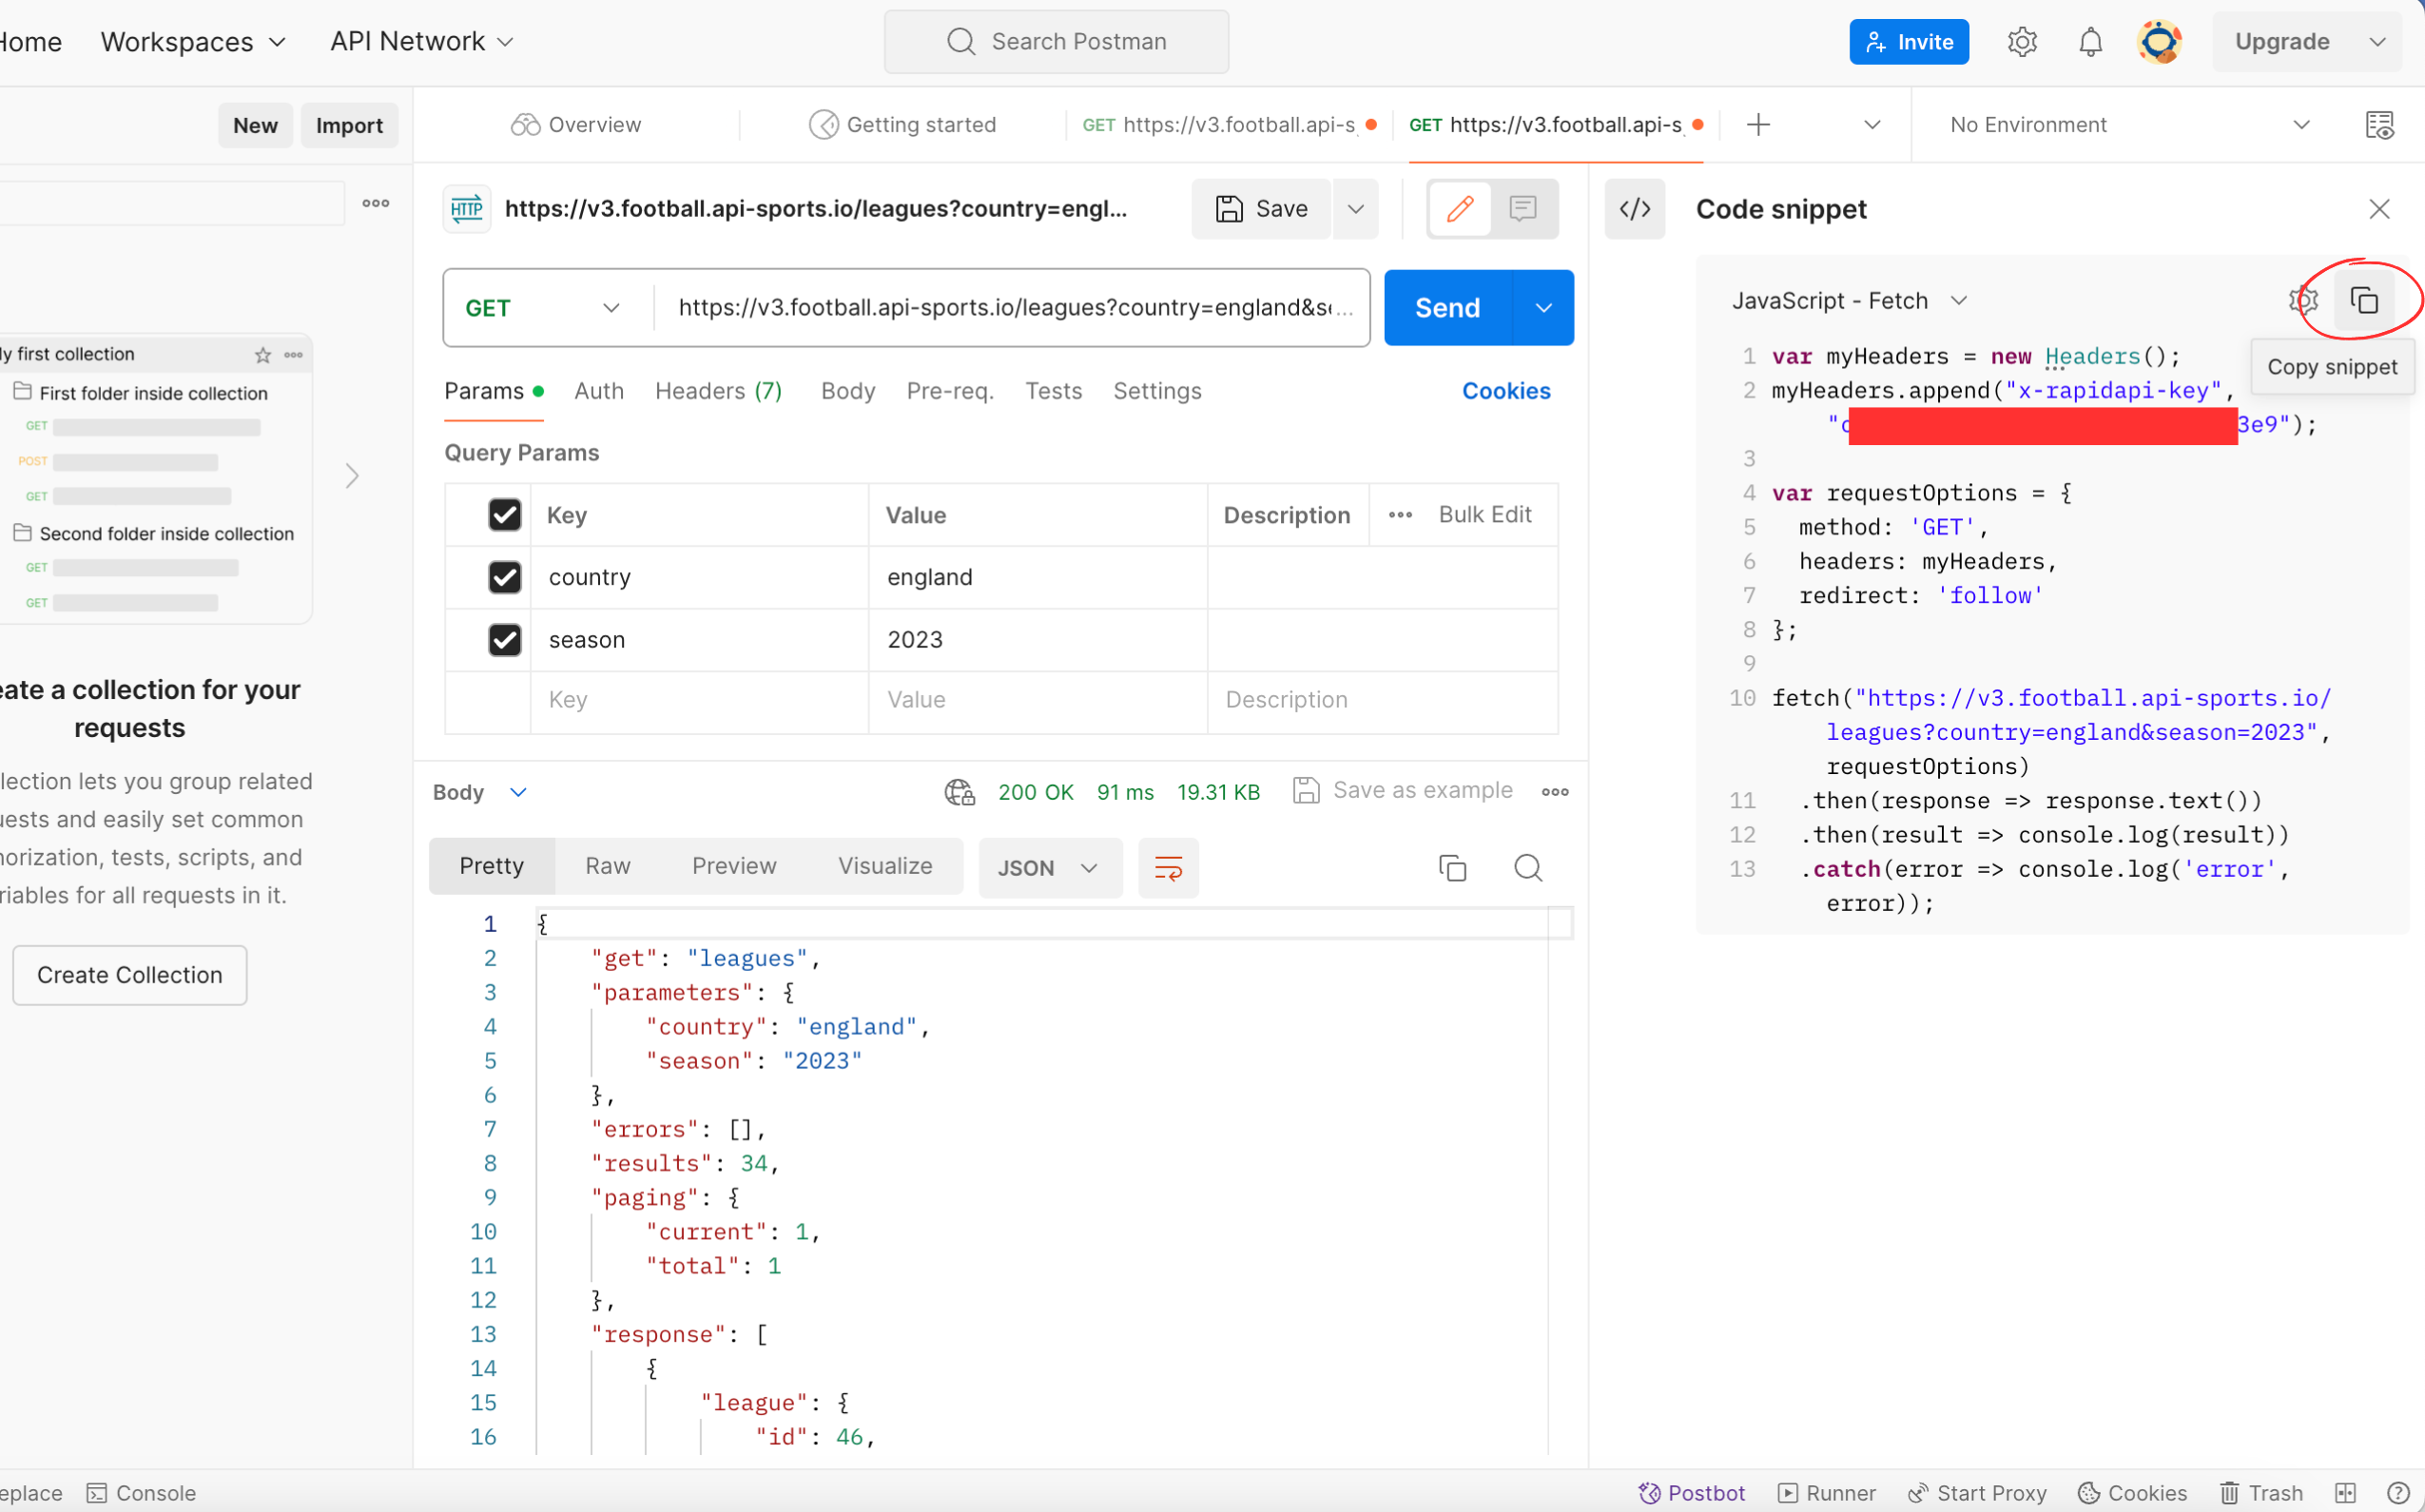Star the first collection

tap(263, 355)
